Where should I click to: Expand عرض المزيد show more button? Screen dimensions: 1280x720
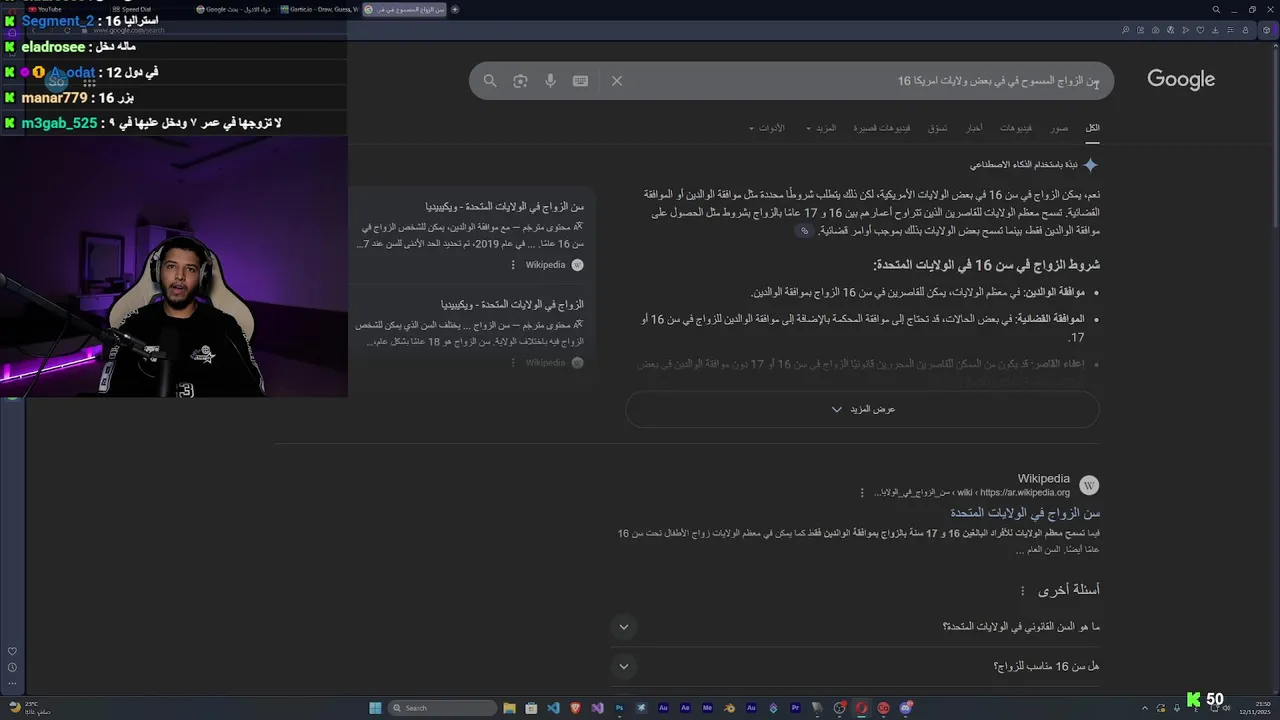coord(863,409)
